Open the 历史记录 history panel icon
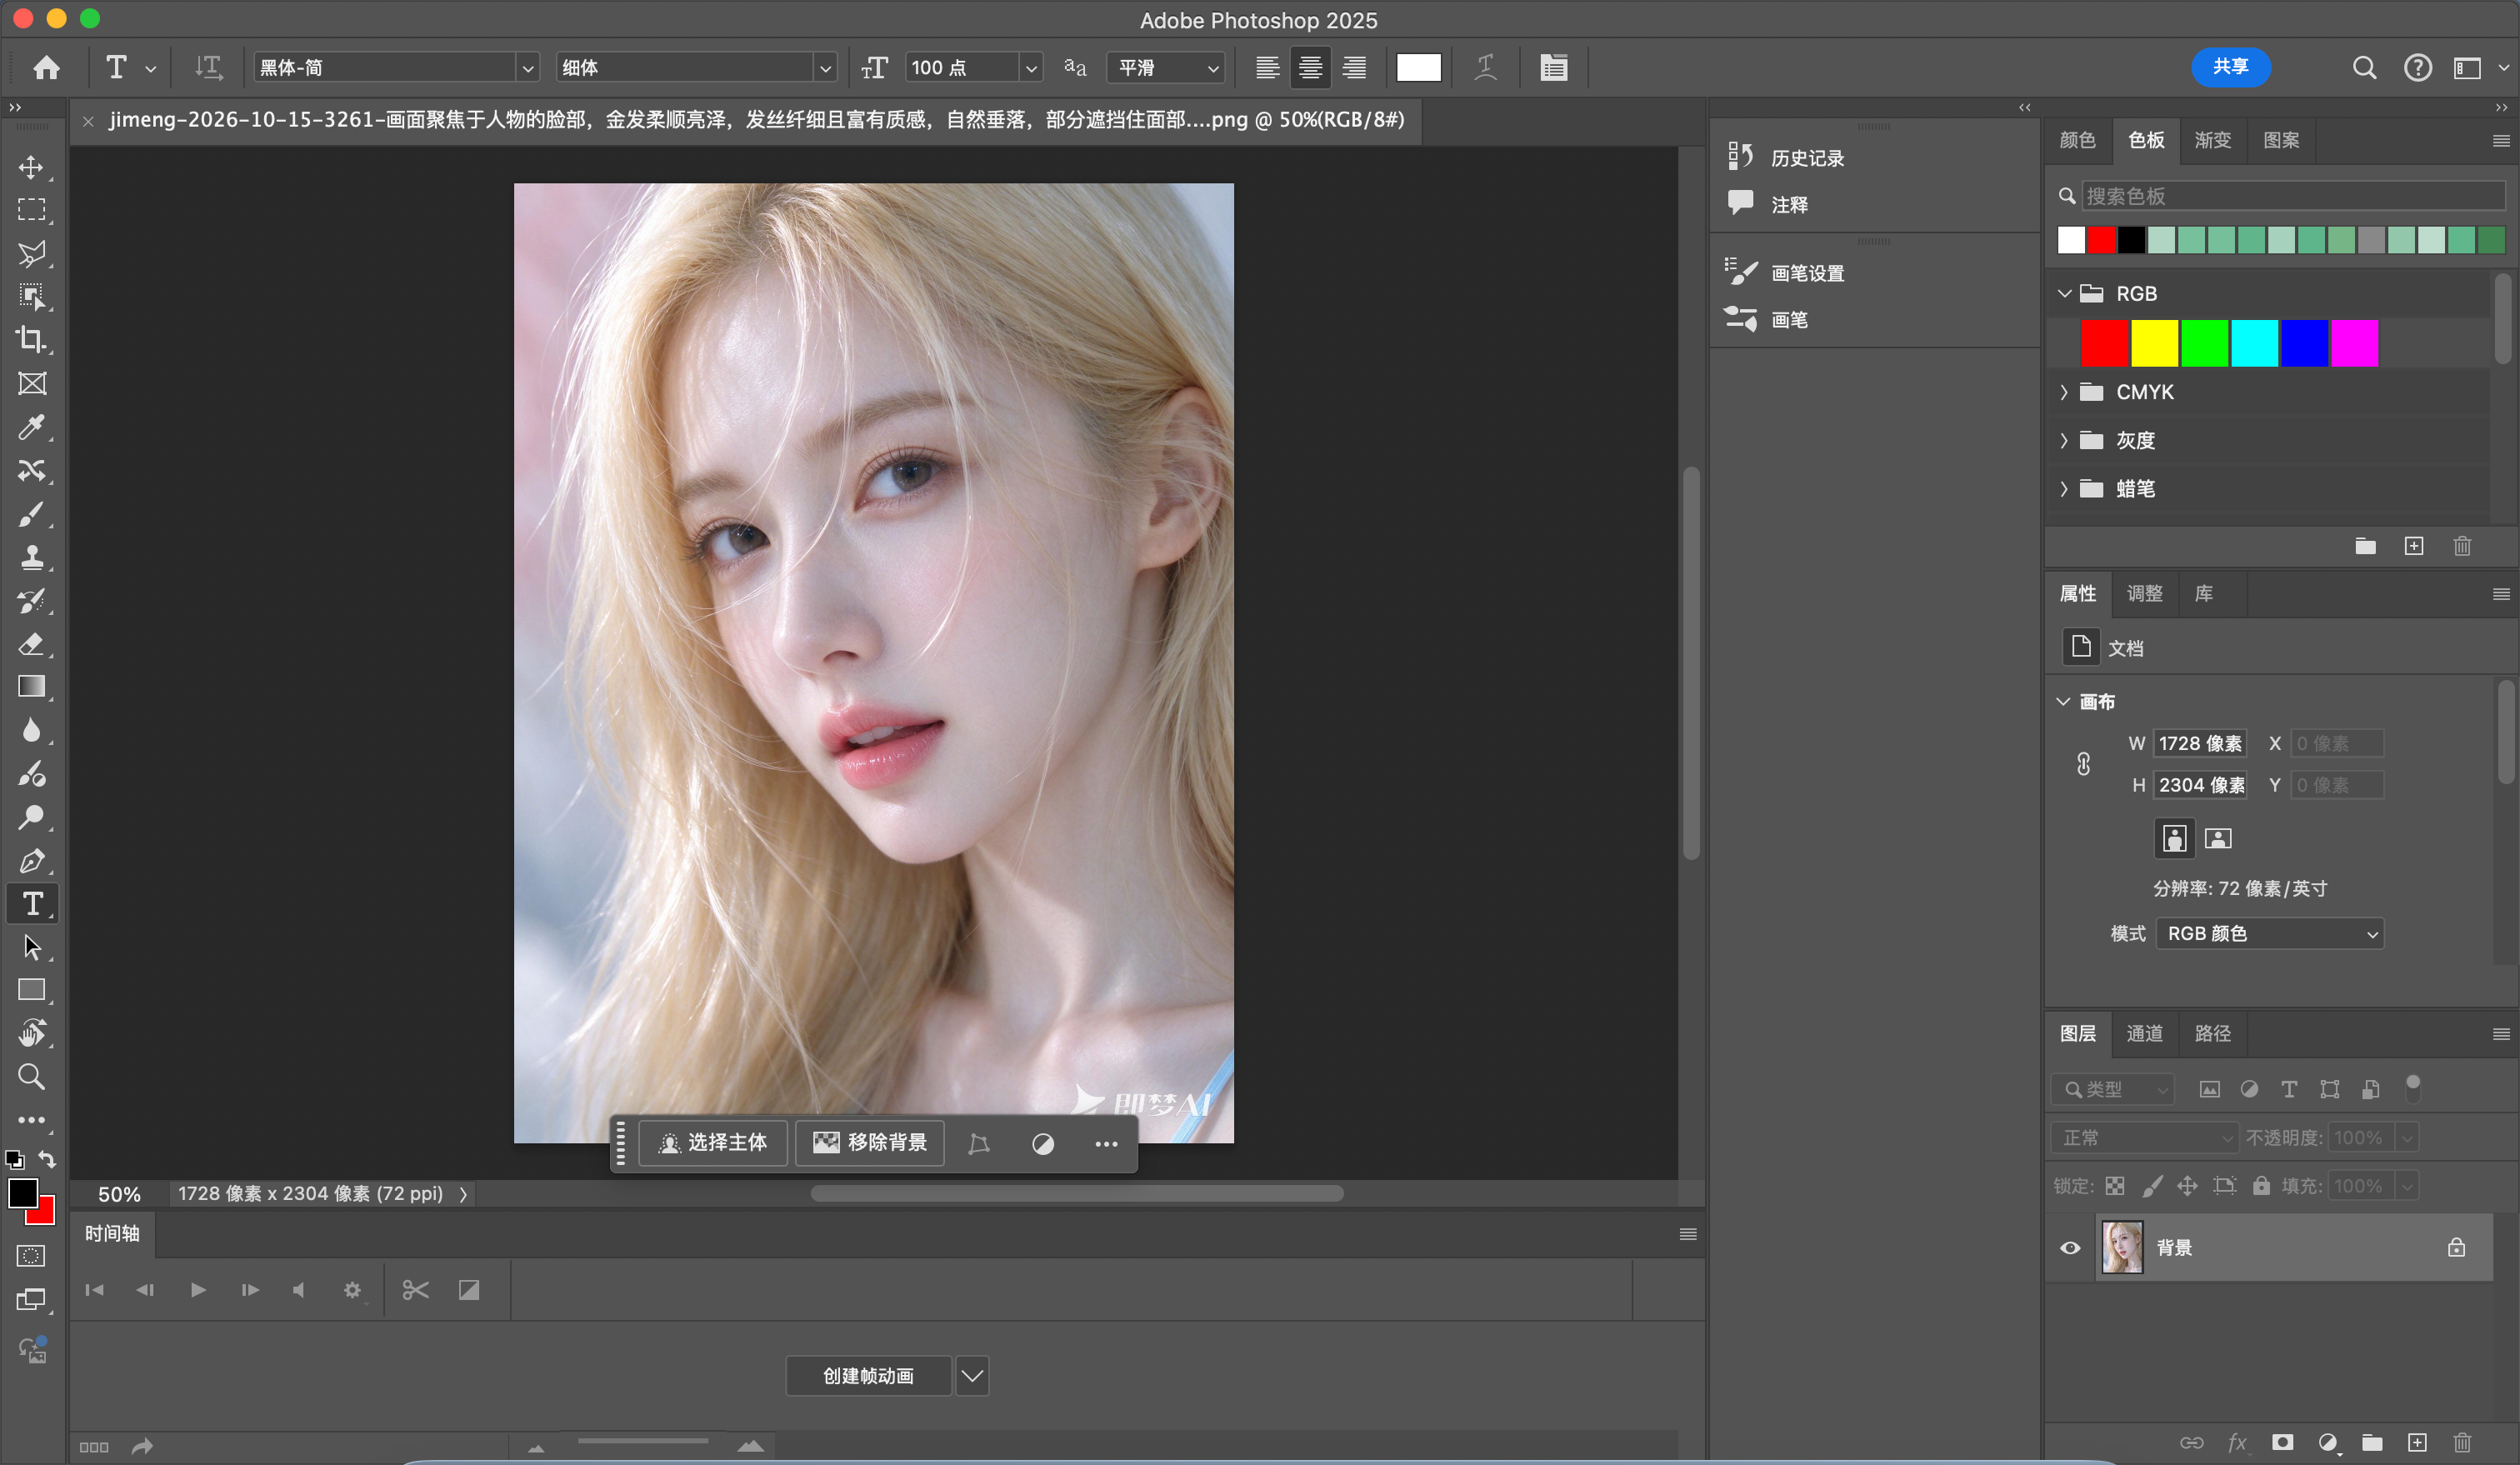The image size is (2520, 1465). click(1740, 157)
